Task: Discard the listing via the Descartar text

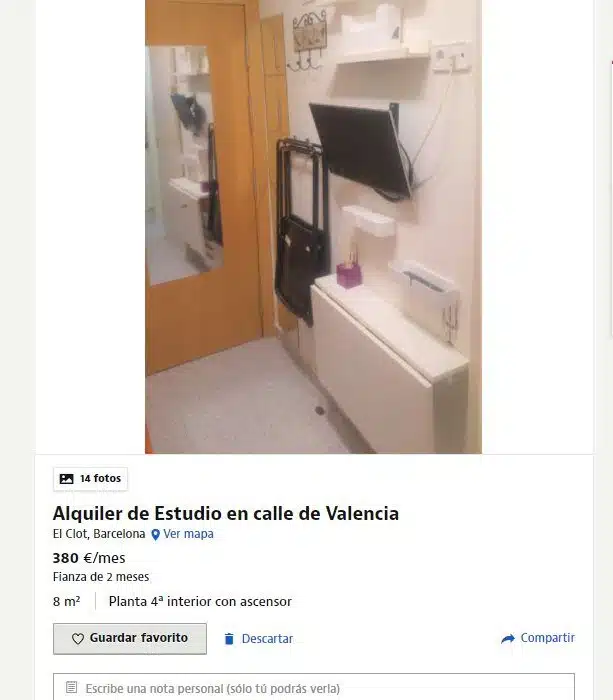Action: tap(267, 639)
